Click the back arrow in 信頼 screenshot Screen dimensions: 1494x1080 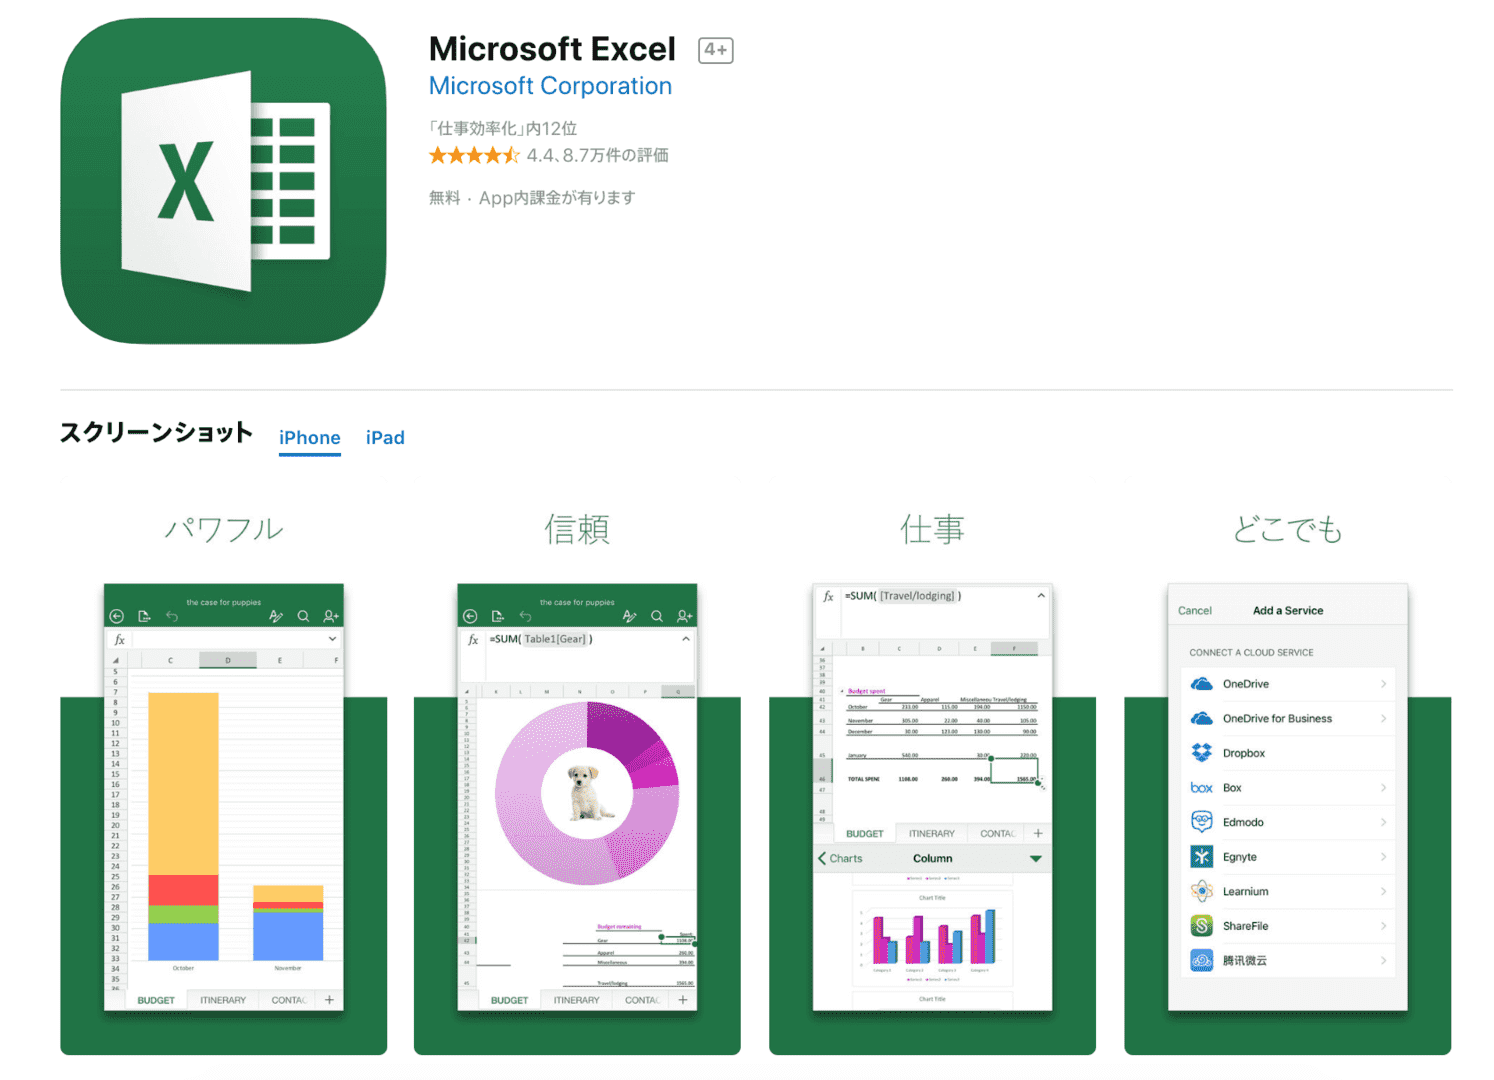[x=470, y=616]
